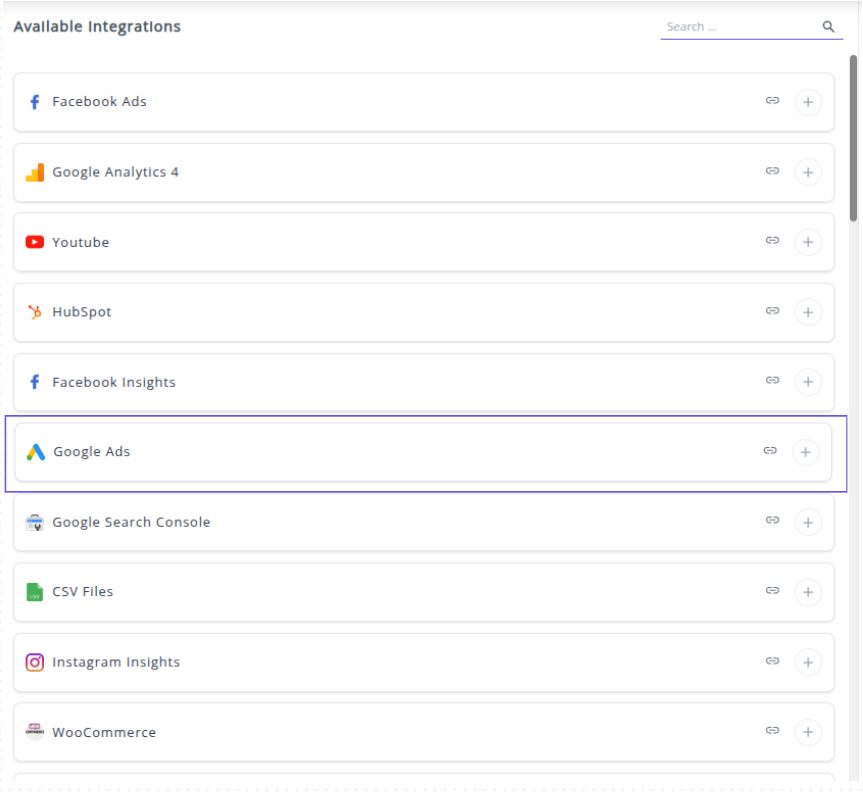Screen dimensions: 863x793
Task: Add the Google Ads integration
Action: (806, 451)
